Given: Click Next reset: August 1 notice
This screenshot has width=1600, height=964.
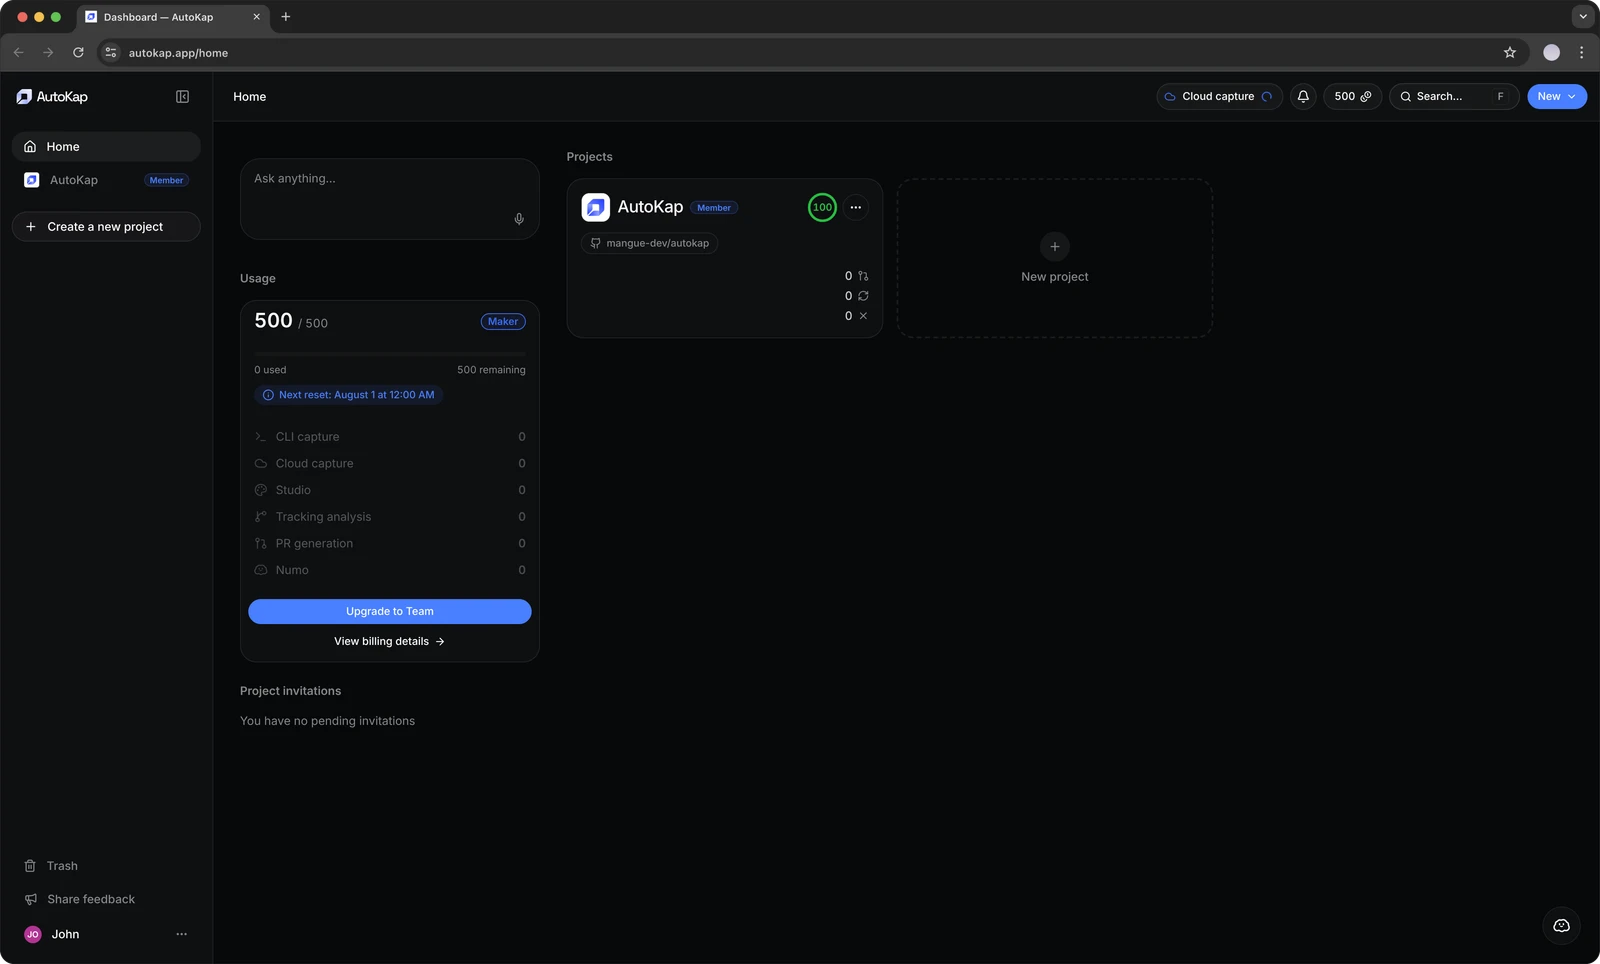Looking at the screenshot, I should 349,395.
